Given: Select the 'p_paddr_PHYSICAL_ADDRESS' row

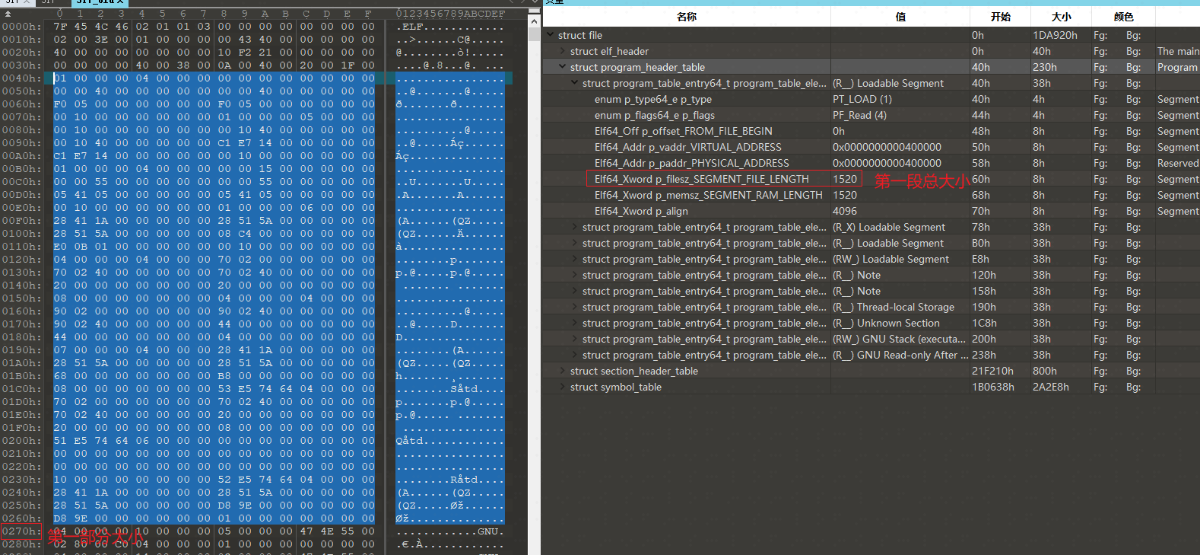Looking at the screenshot, I should click(x=871, y=163).
